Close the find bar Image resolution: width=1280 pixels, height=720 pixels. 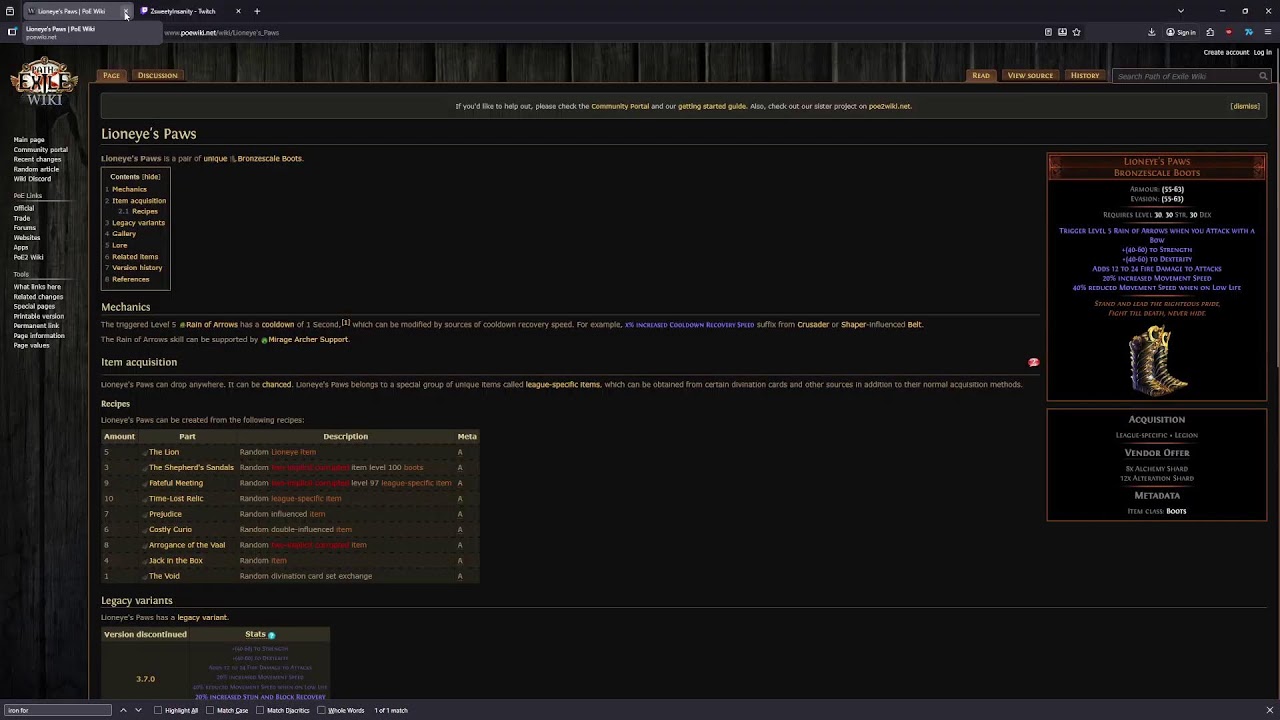1270,710
